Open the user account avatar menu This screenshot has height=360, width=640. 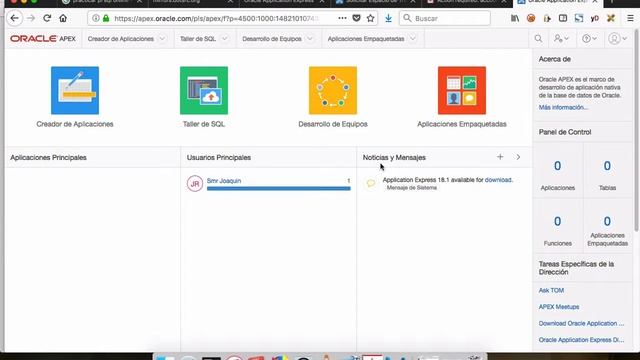point(617,39)
